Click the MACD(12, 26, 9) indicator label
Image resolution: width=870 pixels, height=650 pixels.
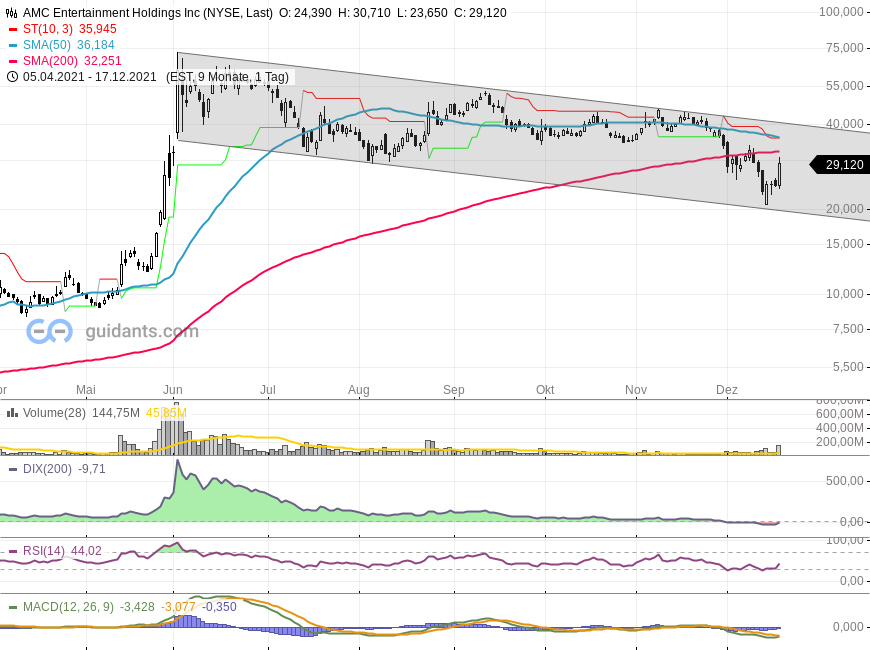(68, 607)
